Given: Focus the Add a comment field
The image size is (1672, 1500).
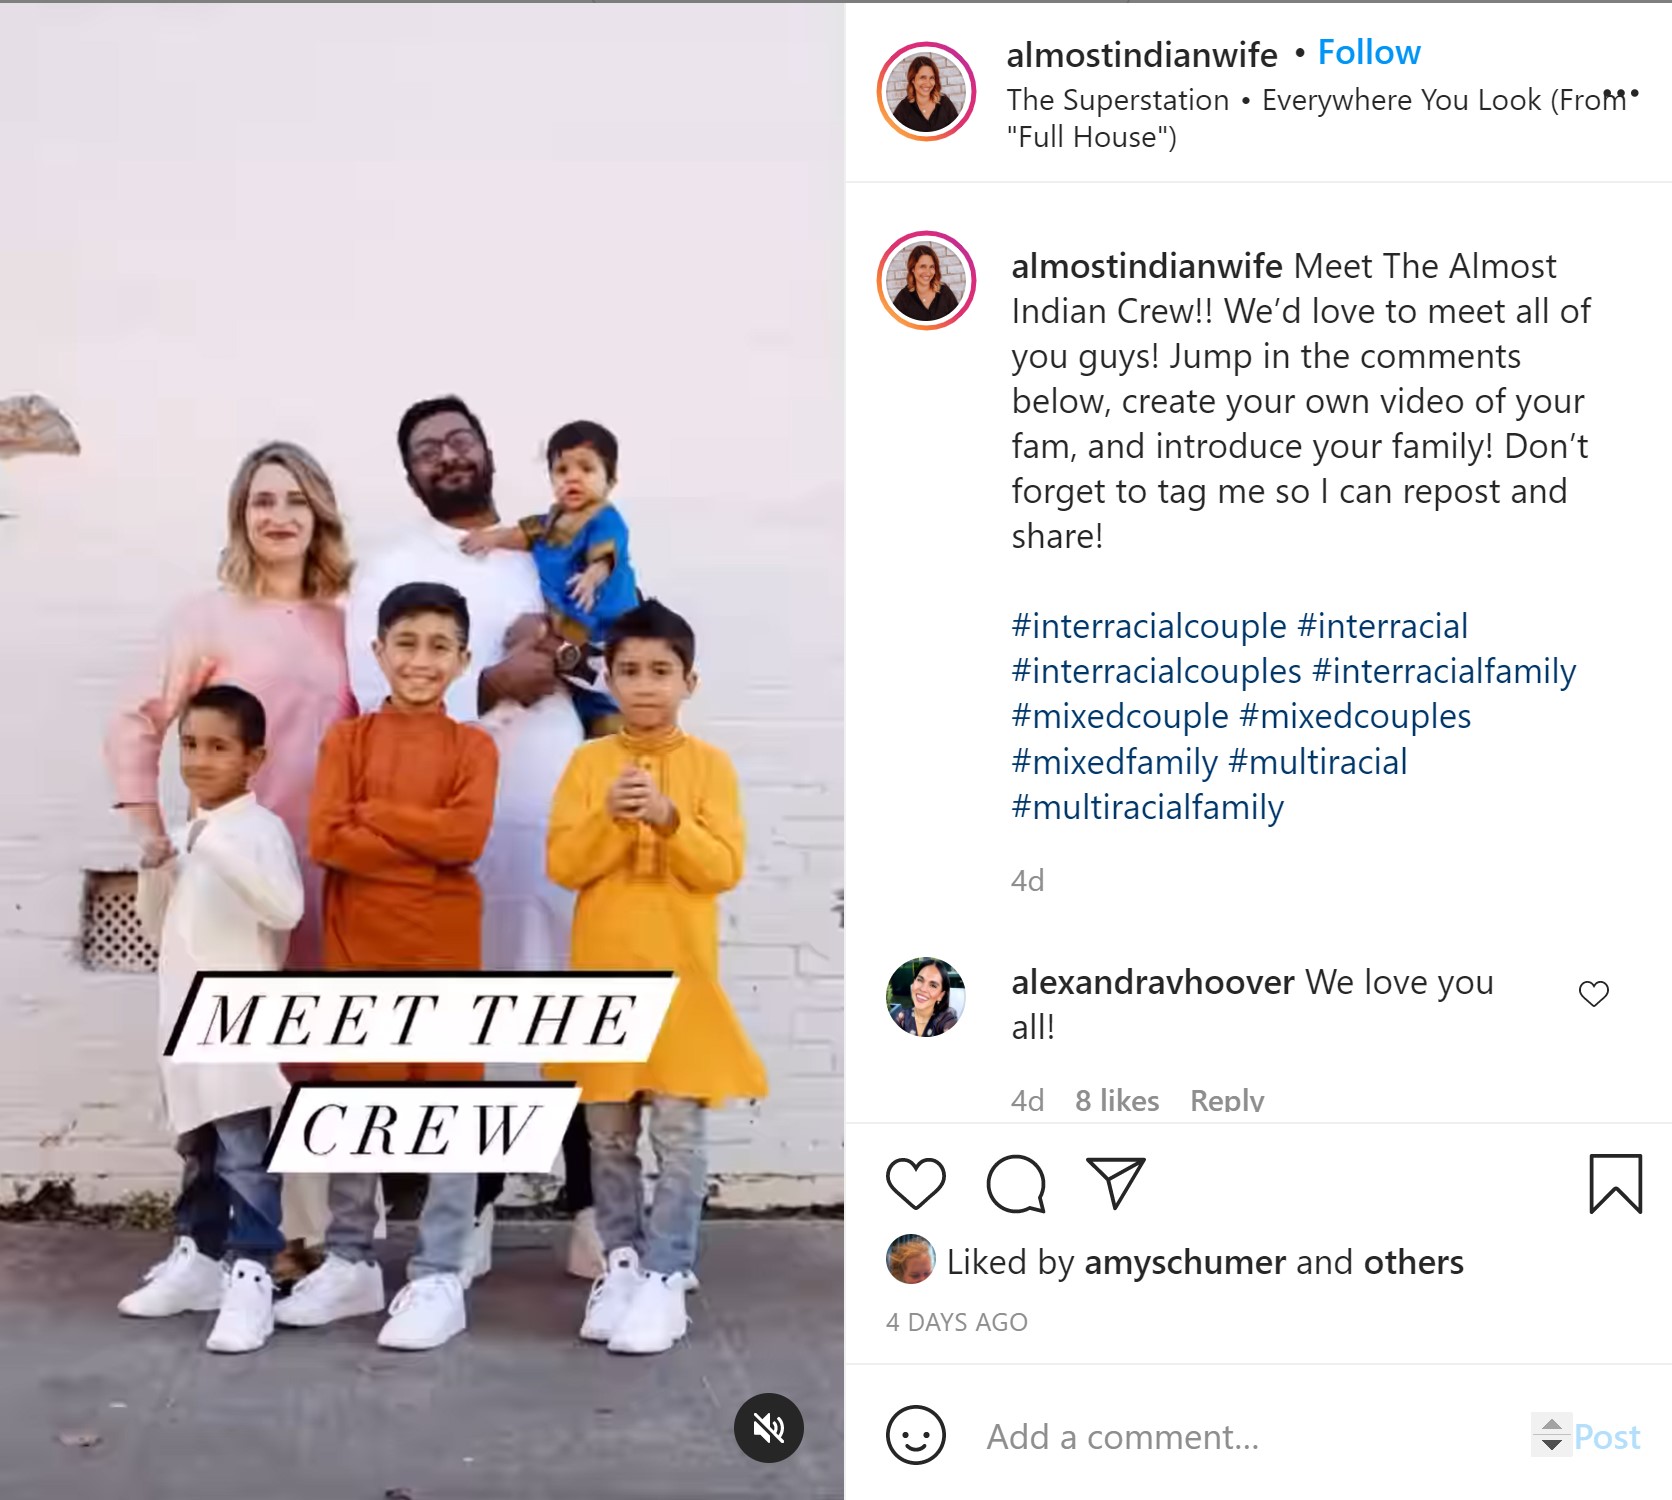Looking at the screenshot, I should coord(1250,1437).
